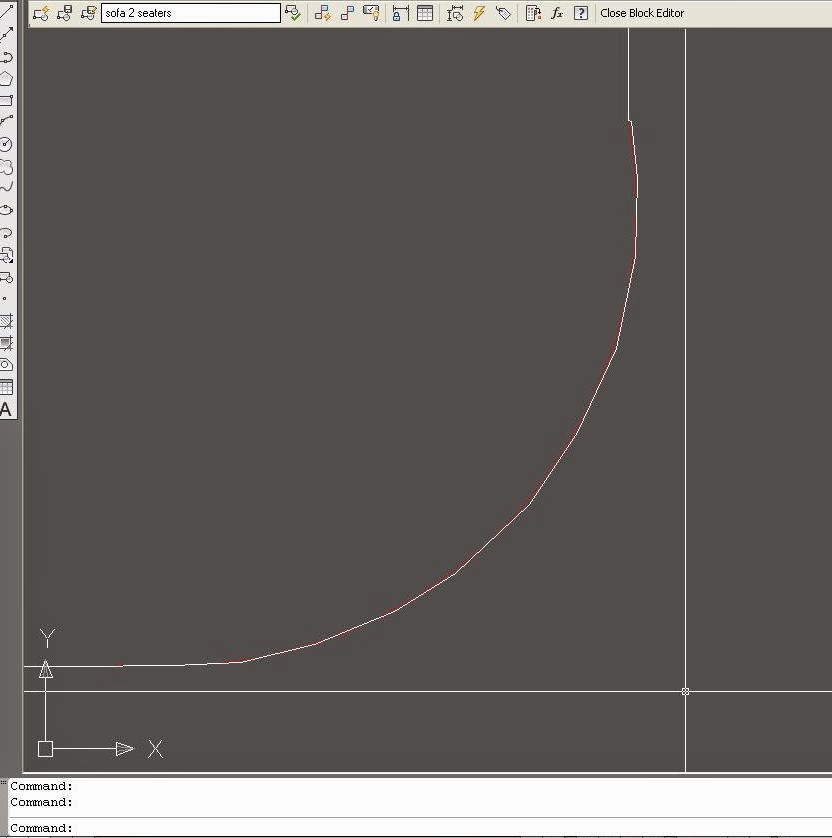
Task: Edit the block name sofa 2 seaters
Action: (190, 12)
